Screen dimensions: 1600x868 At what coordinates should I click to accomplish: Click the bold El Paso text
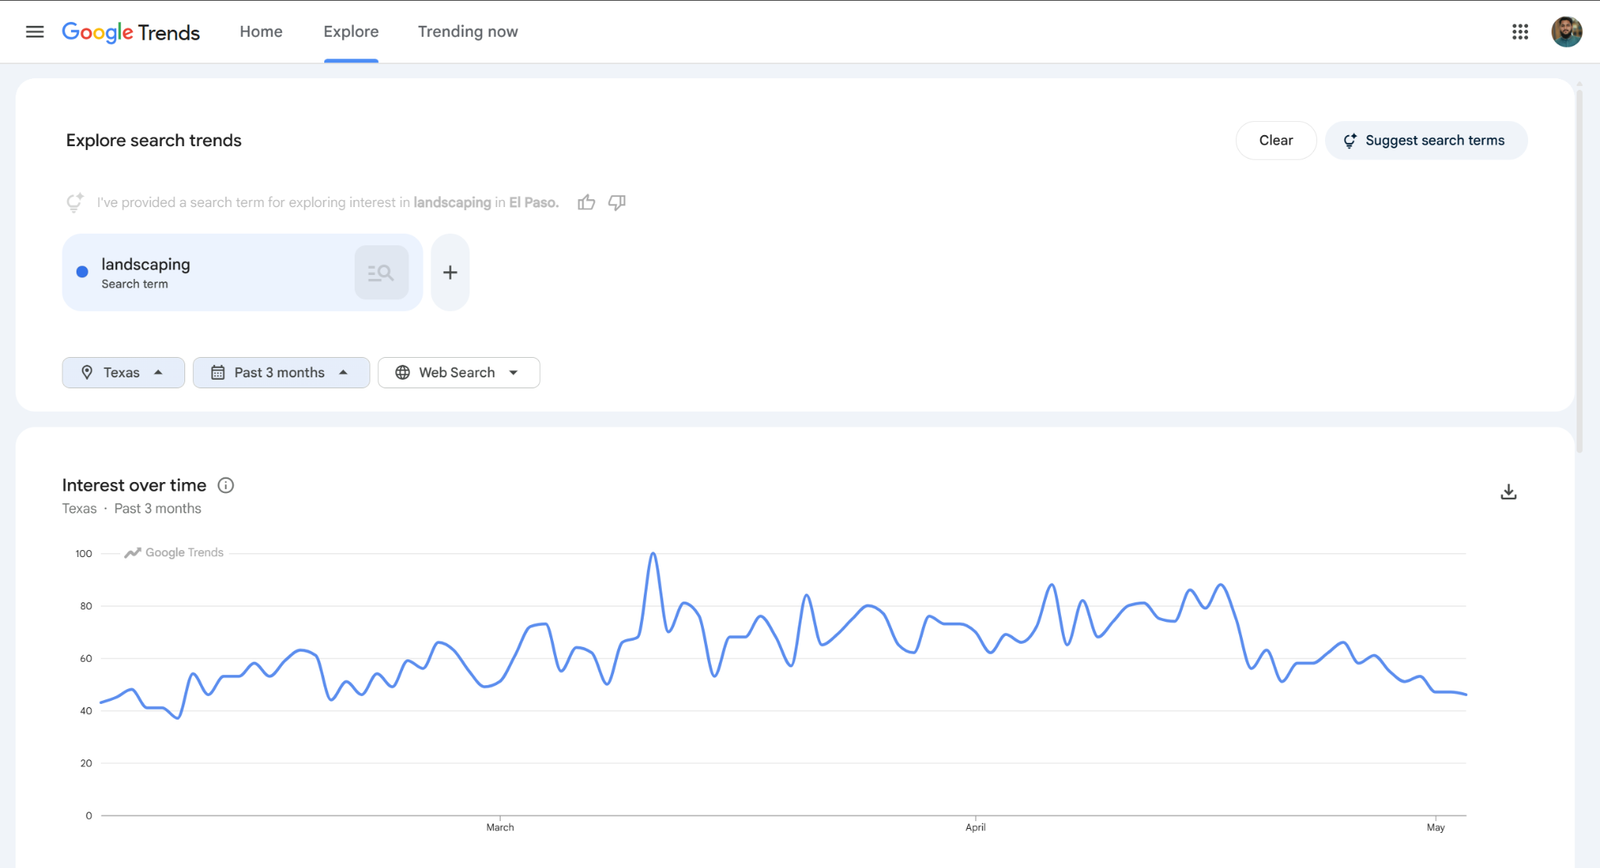533,203
